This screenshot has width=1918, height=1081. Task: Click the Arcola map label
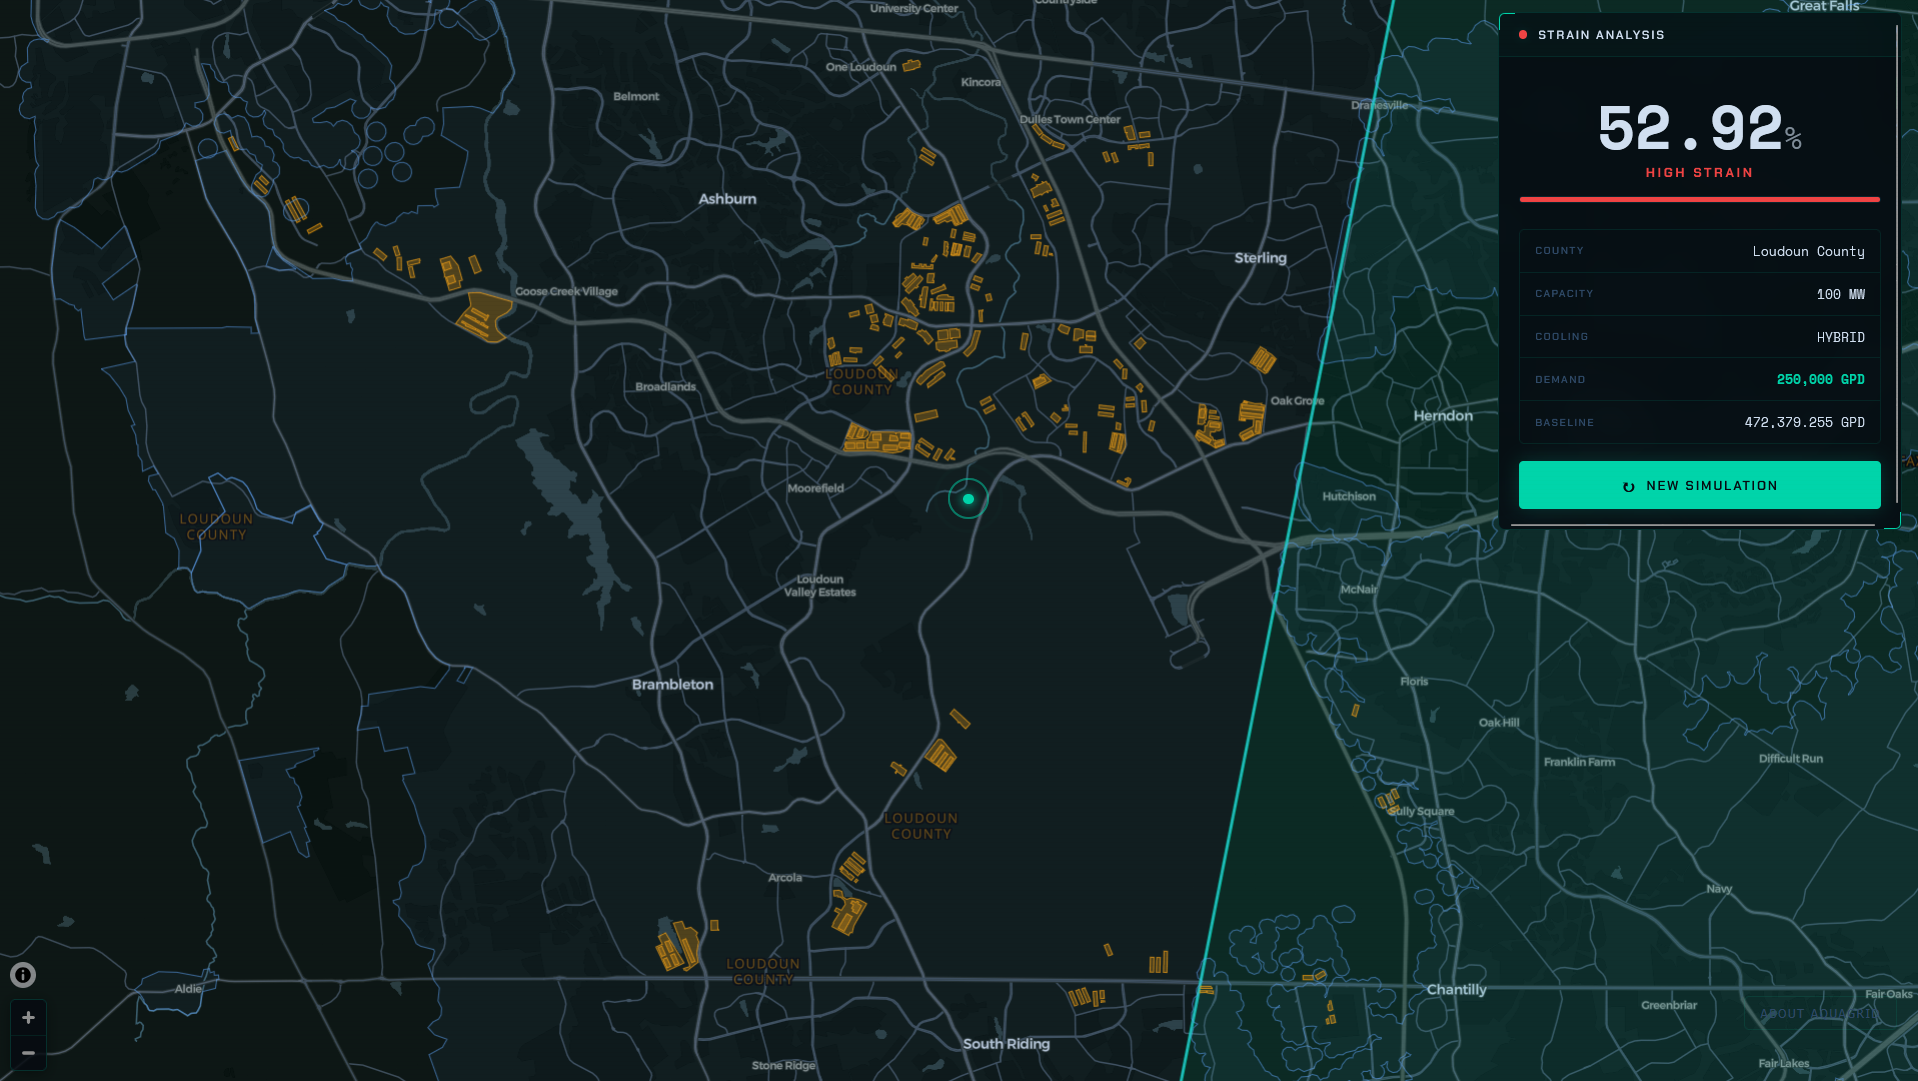785,878
